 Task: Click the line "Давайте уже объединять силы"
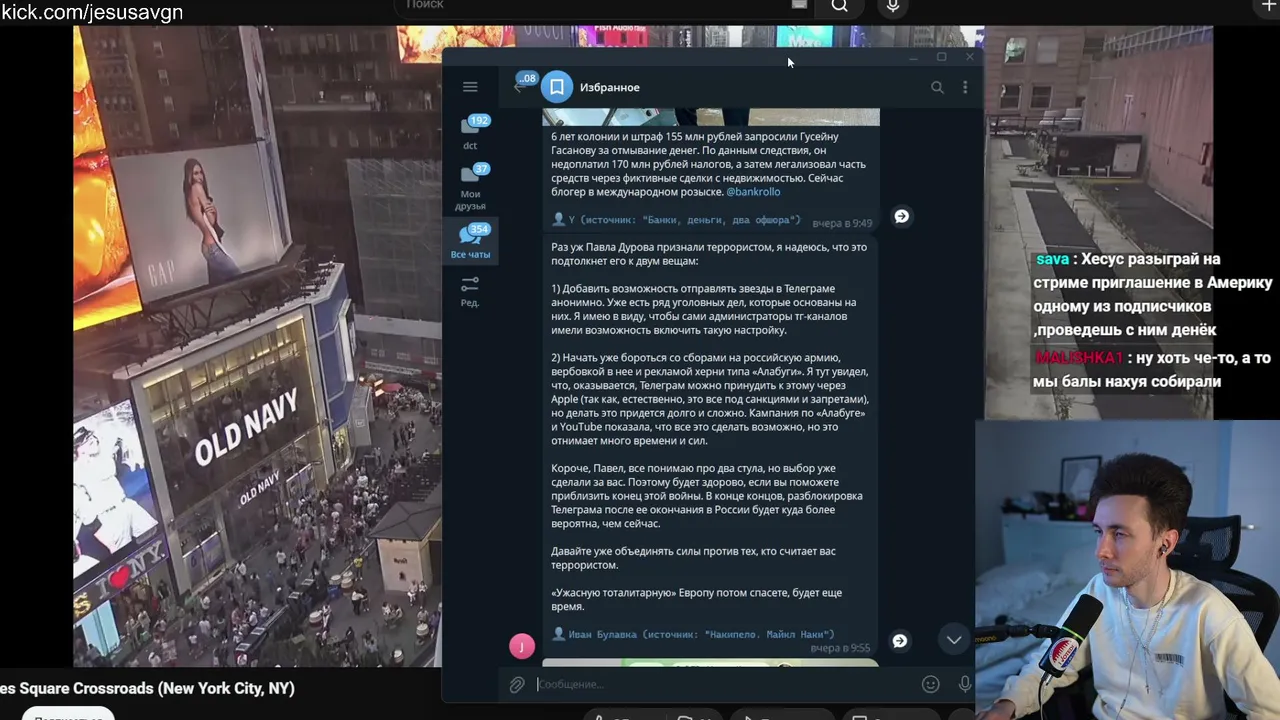click(x=693, y=558)
